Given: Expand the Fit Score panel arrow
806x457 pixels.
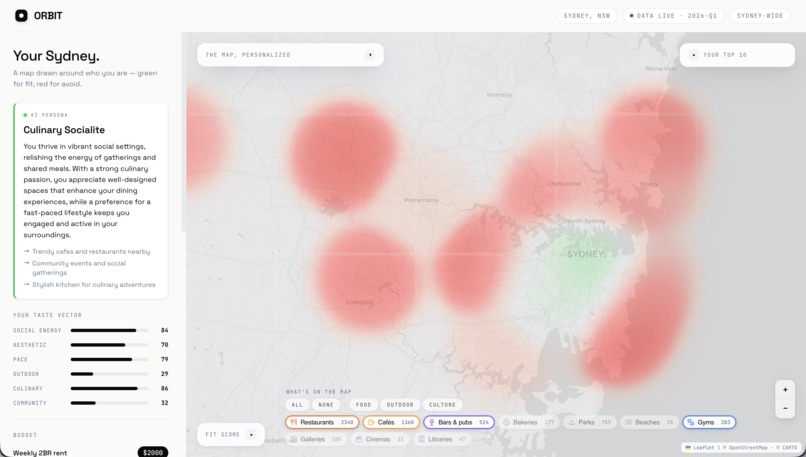Looking at the screenshot, I should point(251,434).
